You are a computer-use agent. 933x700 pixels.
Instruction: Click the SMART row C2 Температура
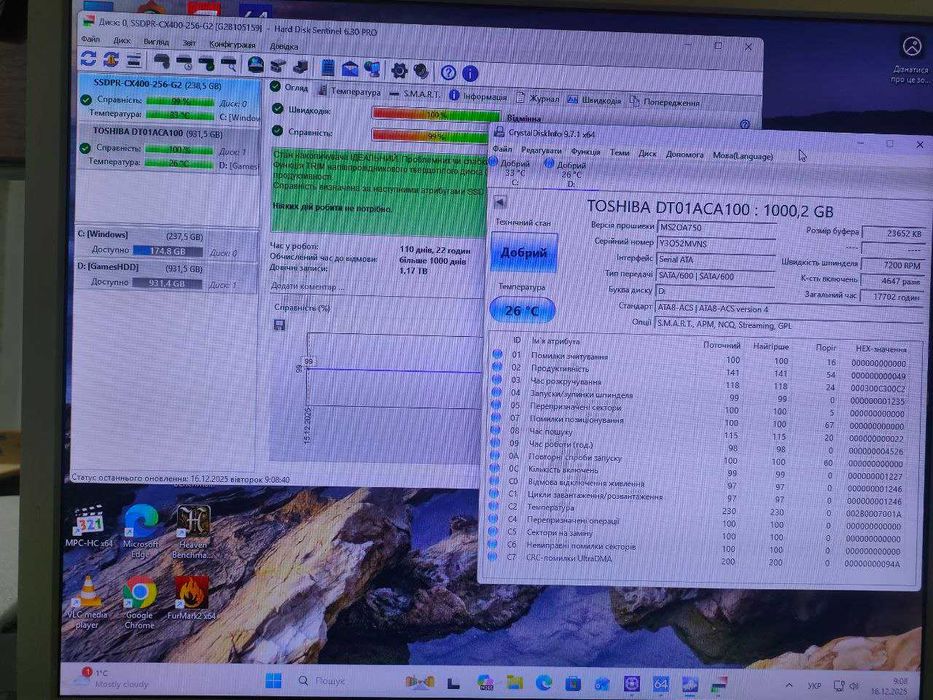[697, 509]
